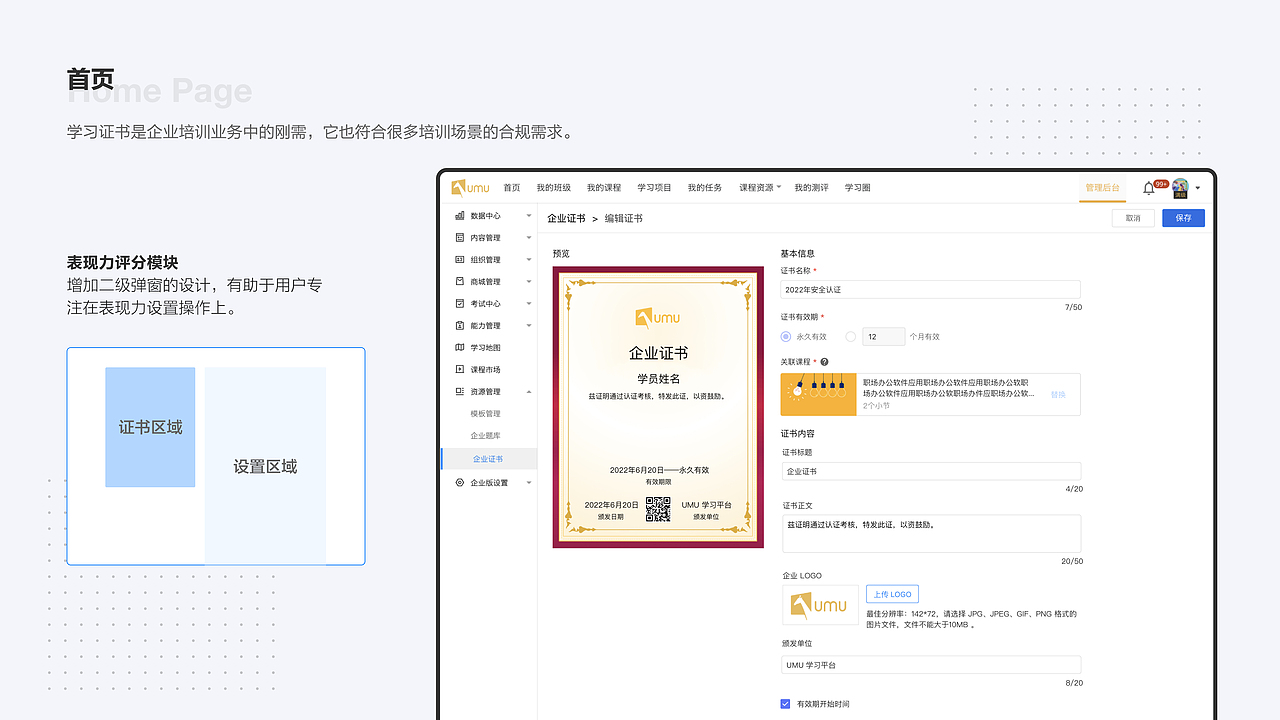
Task: Click the UMU logo in top bar
Action: point(468,187)
